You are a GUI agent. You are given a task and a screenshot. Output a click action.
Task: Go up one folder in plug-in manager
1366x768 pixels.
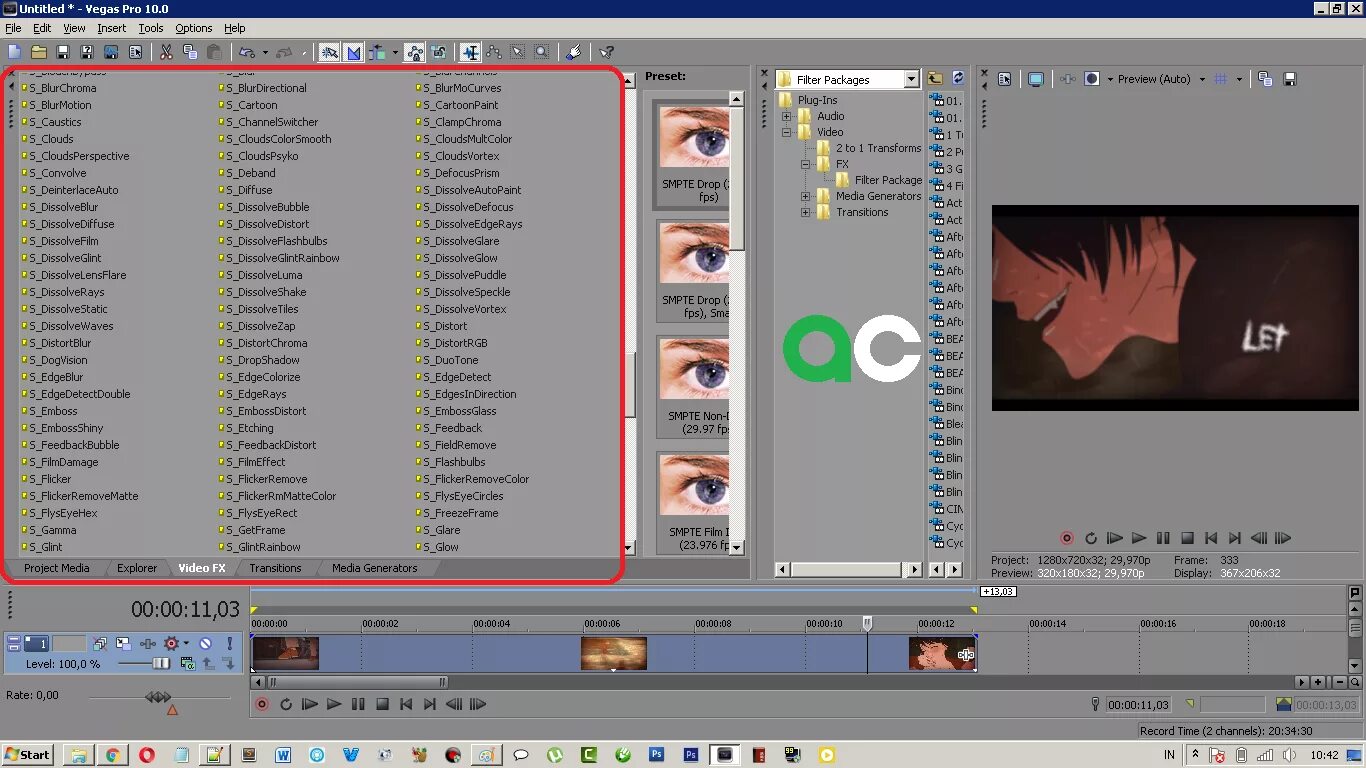tap(935, 78)
